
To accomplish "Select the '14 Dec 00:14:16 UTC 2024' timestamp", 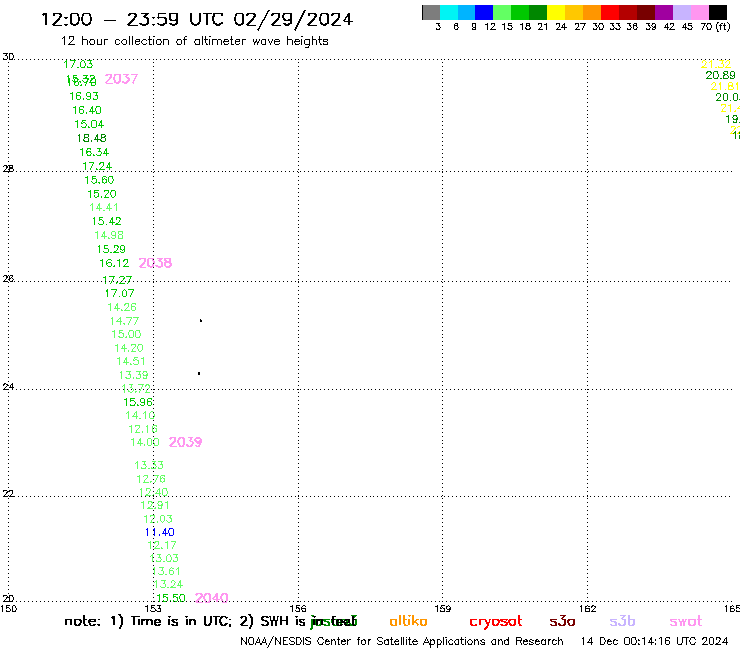I will pyautogui.click(x=655, y=642).
